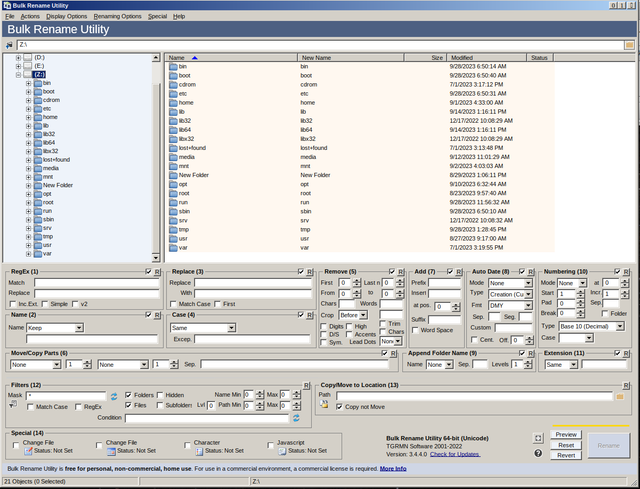Open the browse folder icon for Copy/Move Path
The height and width of the screenshot is (489, 640).
pos(620,396)
